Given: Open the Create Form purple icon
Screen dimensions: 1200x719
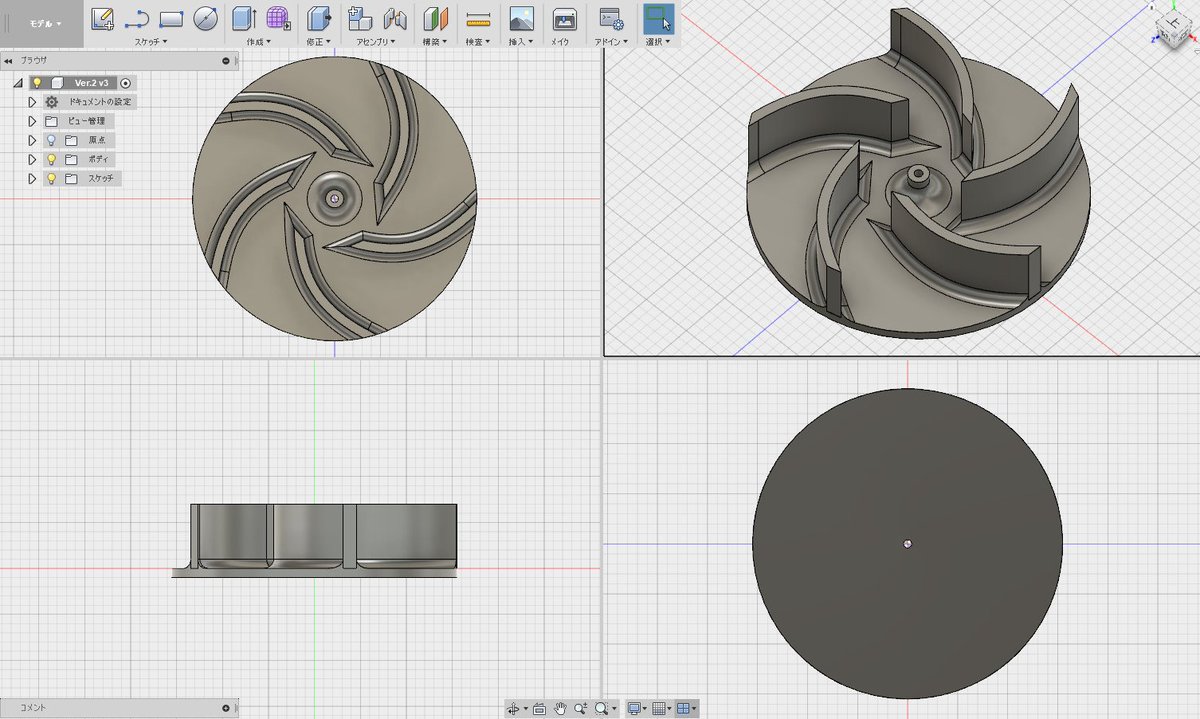Looking at the screenshot, I should point(278,18).
